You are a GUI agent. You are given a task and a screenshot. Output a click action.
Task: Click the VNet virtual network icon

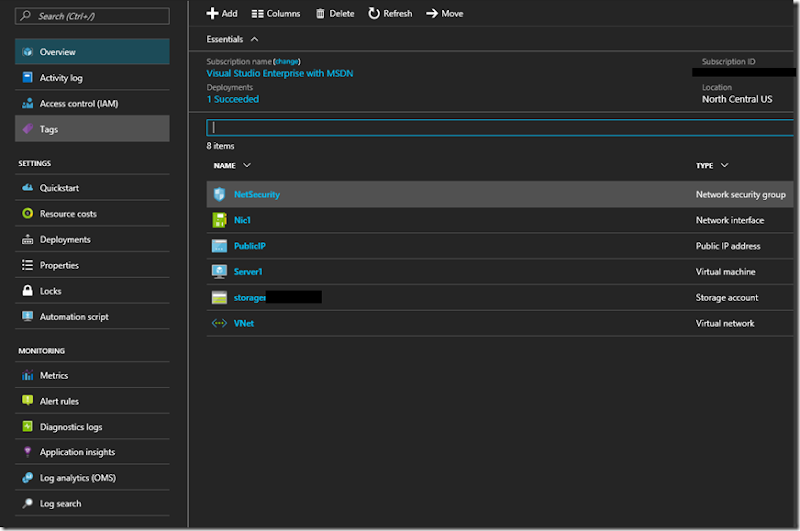(219, 323)
